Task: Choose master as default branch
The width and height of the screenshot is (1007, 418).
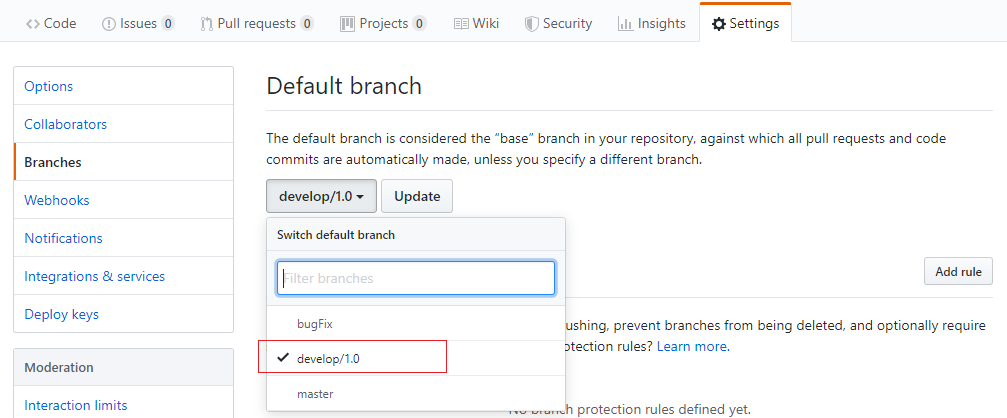Action: 315,394
